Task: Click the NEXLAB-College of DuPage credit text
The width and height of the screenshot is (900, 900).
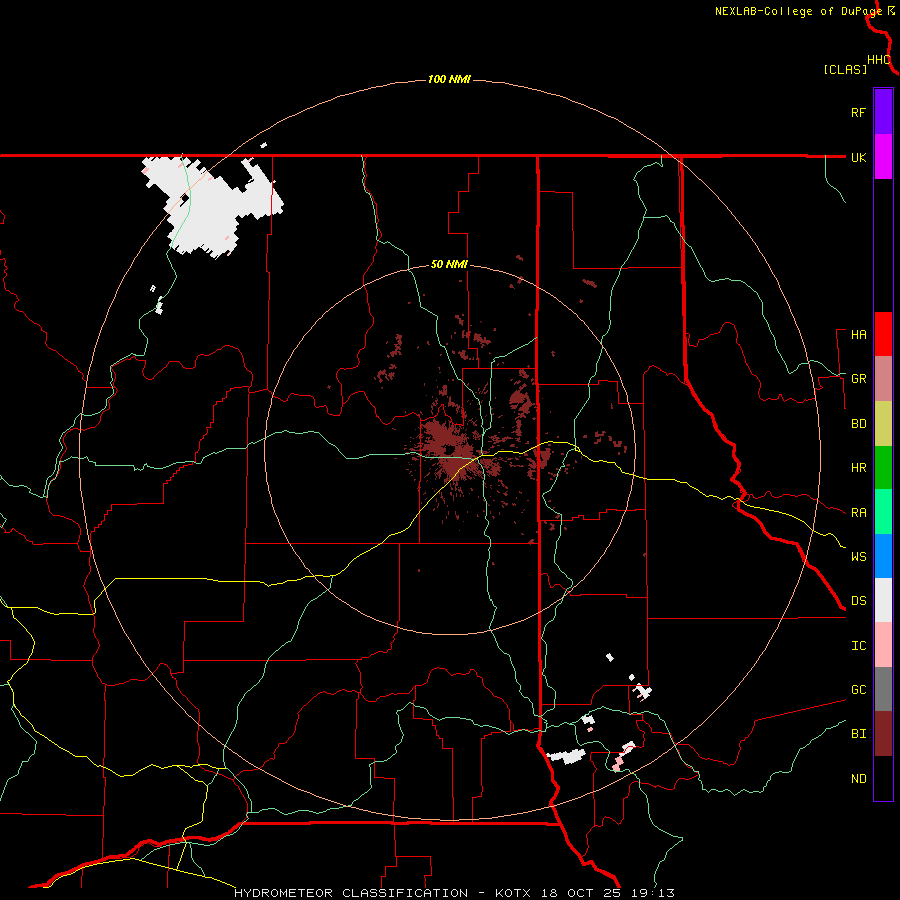Action: point(798,11)
